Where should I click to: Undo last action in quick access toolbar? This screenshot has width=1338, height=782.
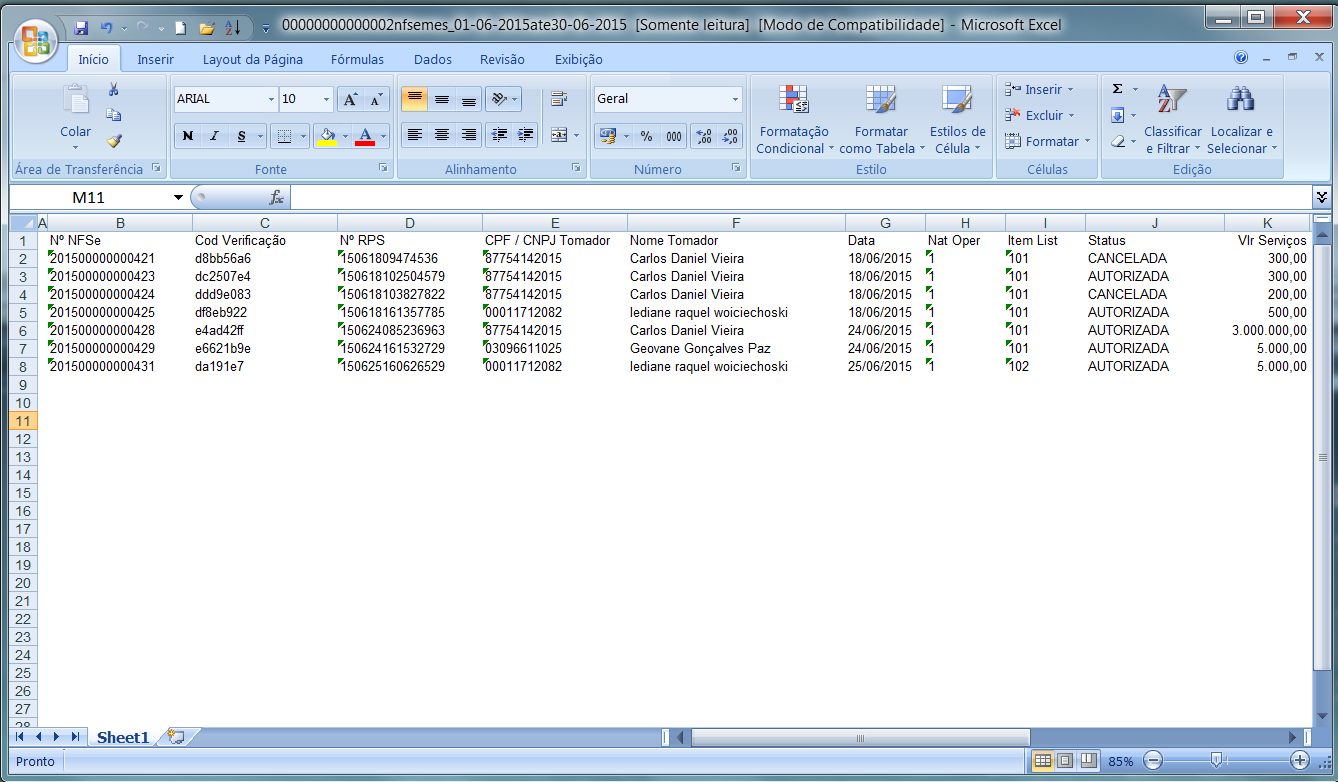[108, 27]
